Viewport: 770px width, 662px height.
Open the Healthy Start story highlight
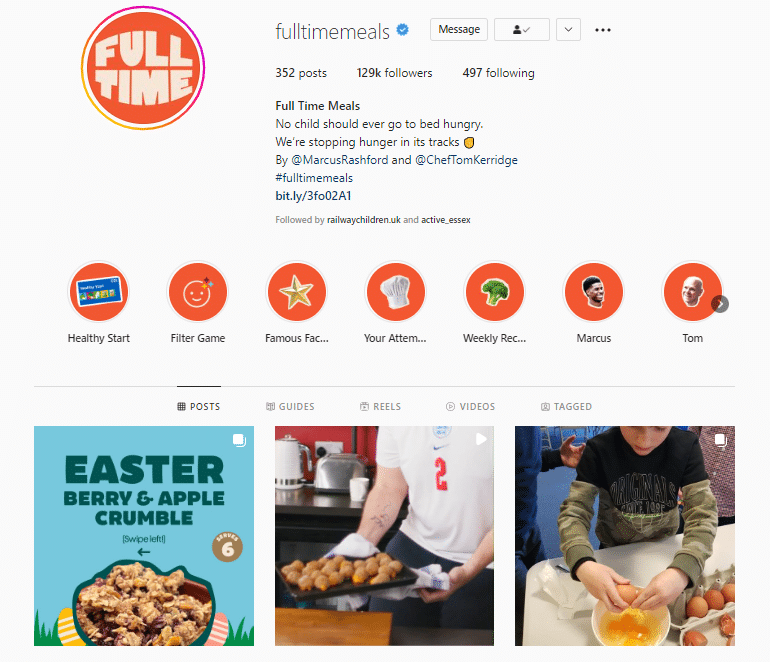pos(99,292)
